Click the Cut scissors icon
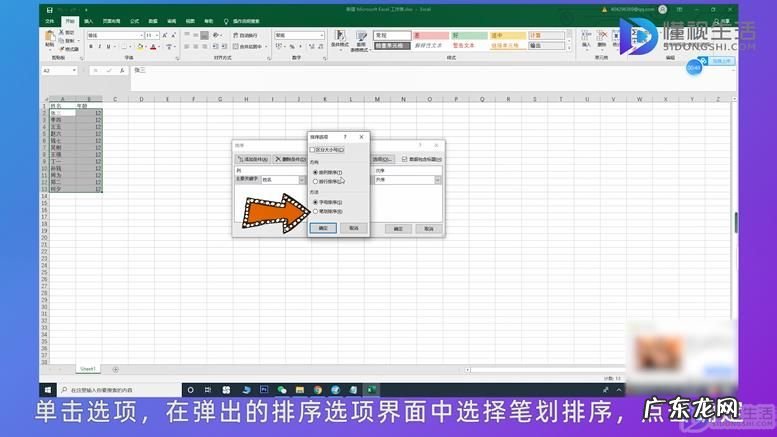This screenshot has width=777, height=437. [62, 32]
